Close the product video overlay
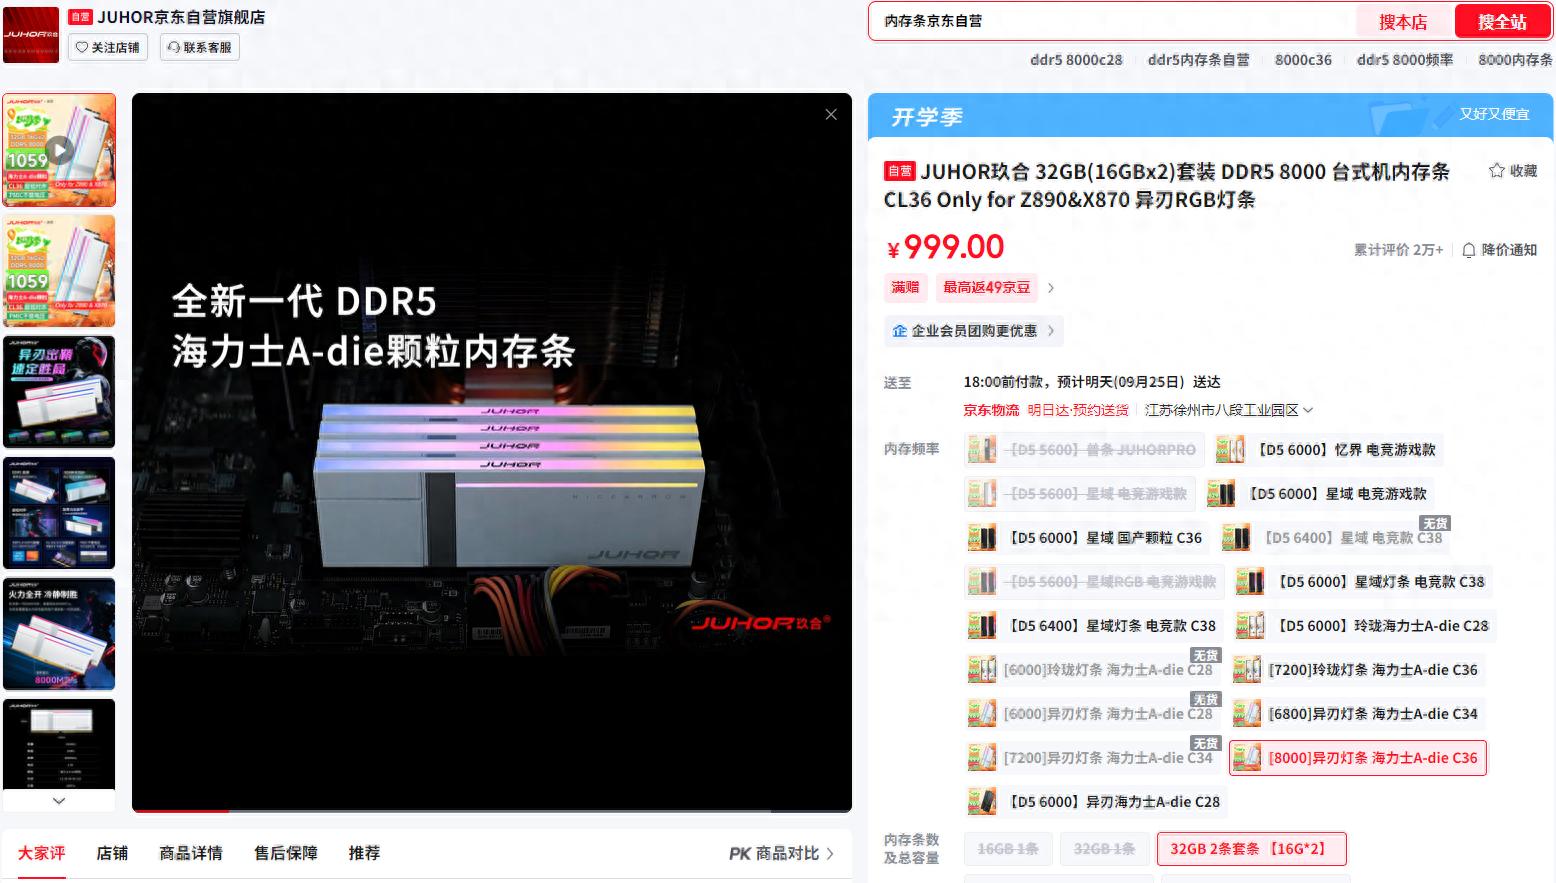1556x883 pixels. tap(831, 114)
